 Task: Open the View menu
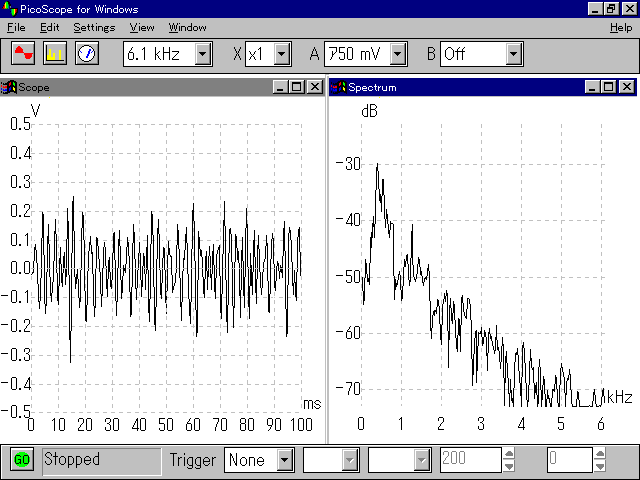(142, 27)
